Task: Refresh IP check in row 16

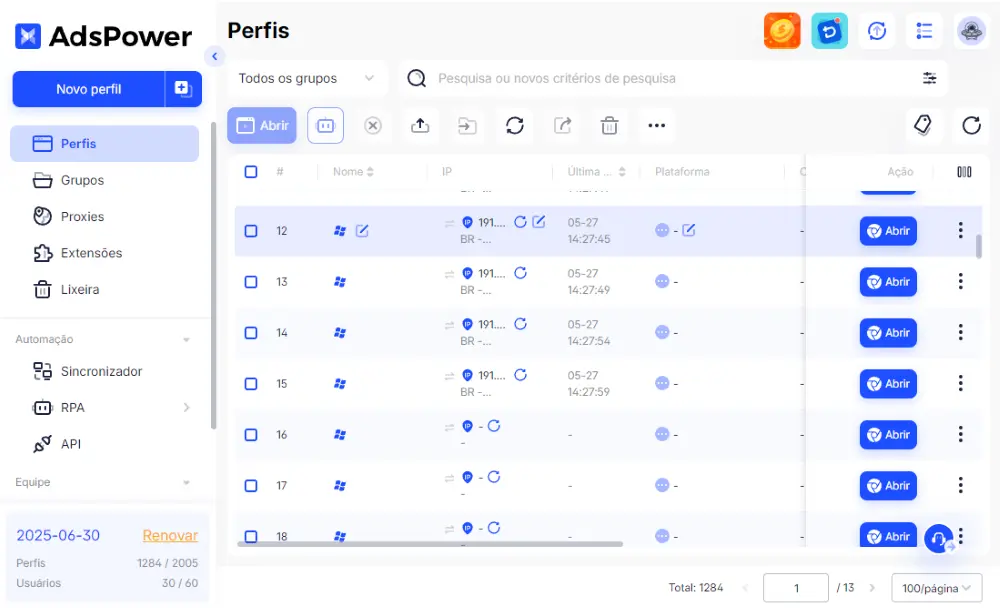Action: click(x=494, y=426)
